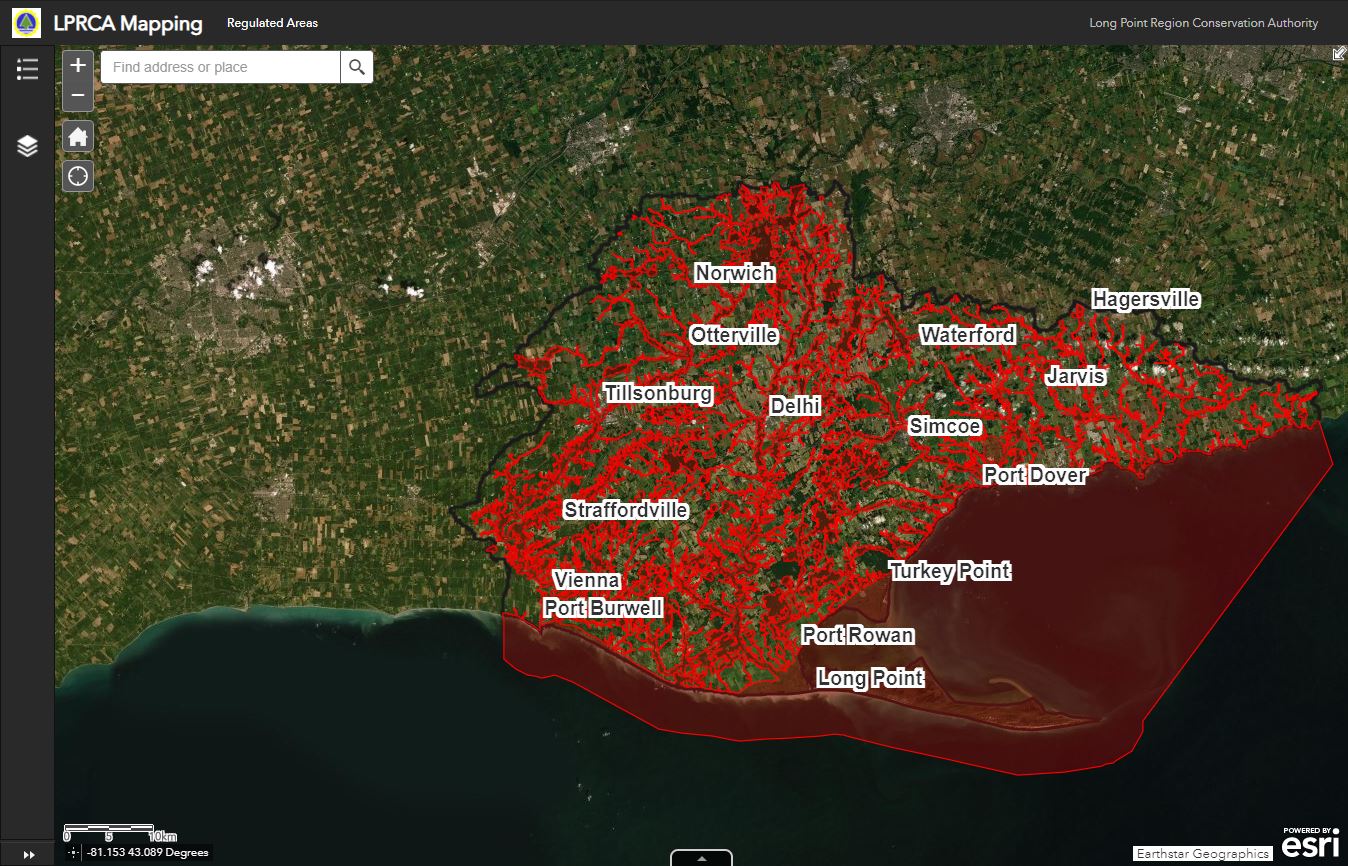Screen dimensions: 1348x866
Task: Activate the My Location crosshair icon
Action: (x=77, y=176)
